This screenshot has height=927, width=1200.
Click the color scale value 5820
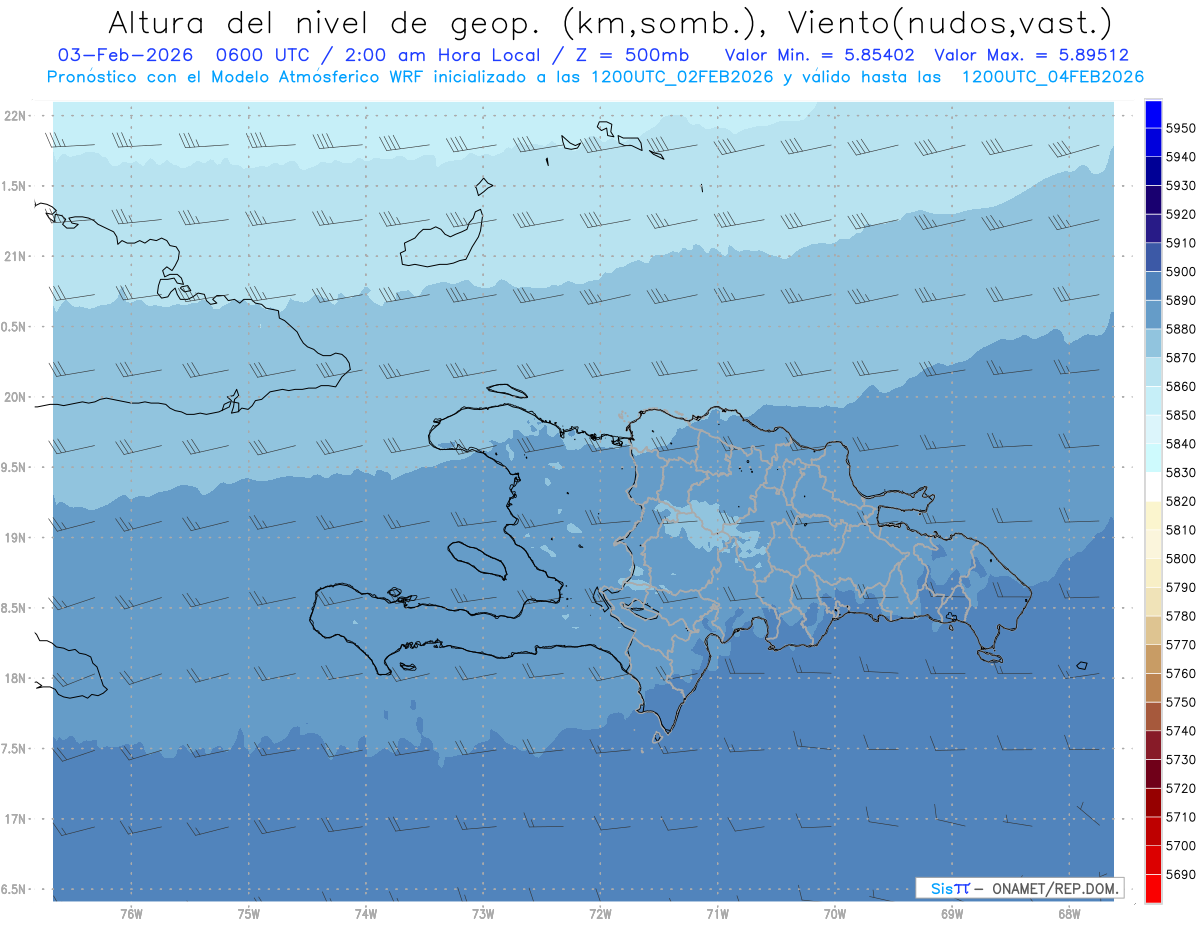[x=1180, y=501]
